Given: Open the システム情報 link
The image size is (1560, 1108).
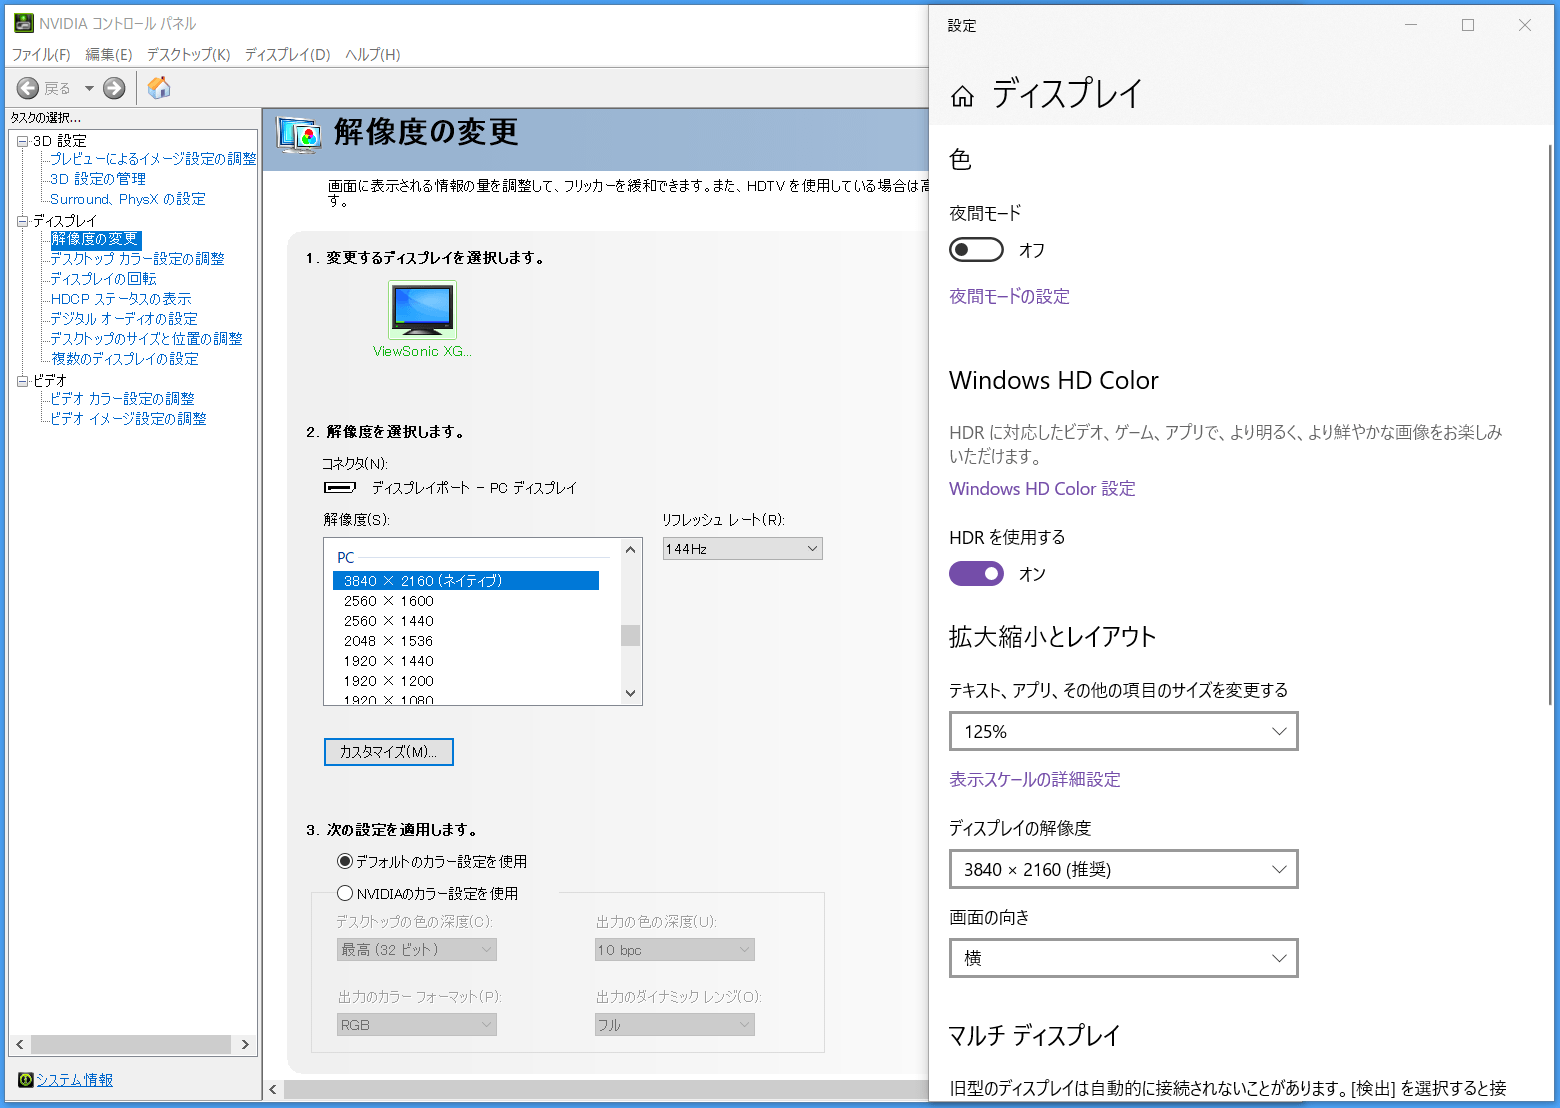Looking at the screenshot, I should click(x=75, y=1080).
